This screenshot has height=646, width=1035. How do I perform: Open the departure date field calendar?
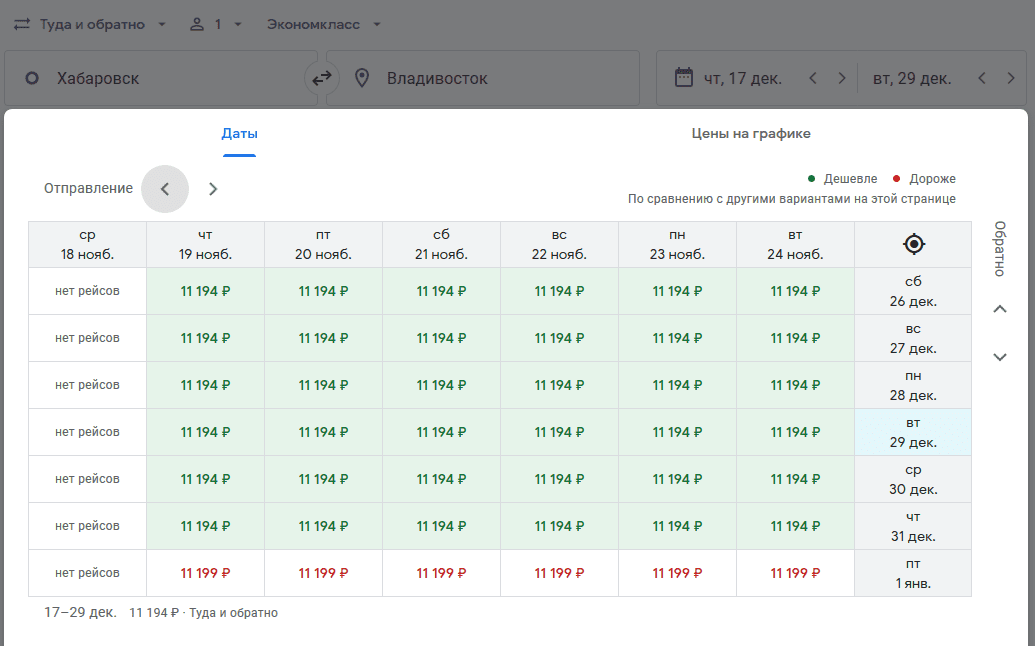tap(740, 78)
